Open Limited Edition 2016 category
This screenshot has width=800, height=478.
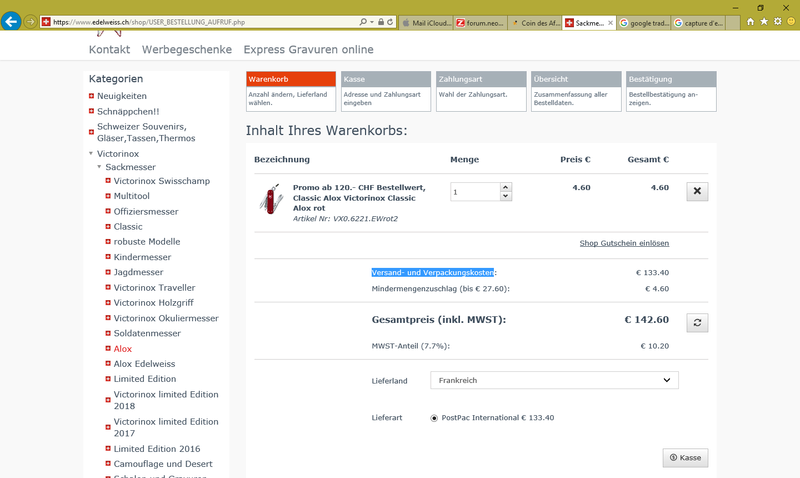pyautogui.click(x=157, y=449)
